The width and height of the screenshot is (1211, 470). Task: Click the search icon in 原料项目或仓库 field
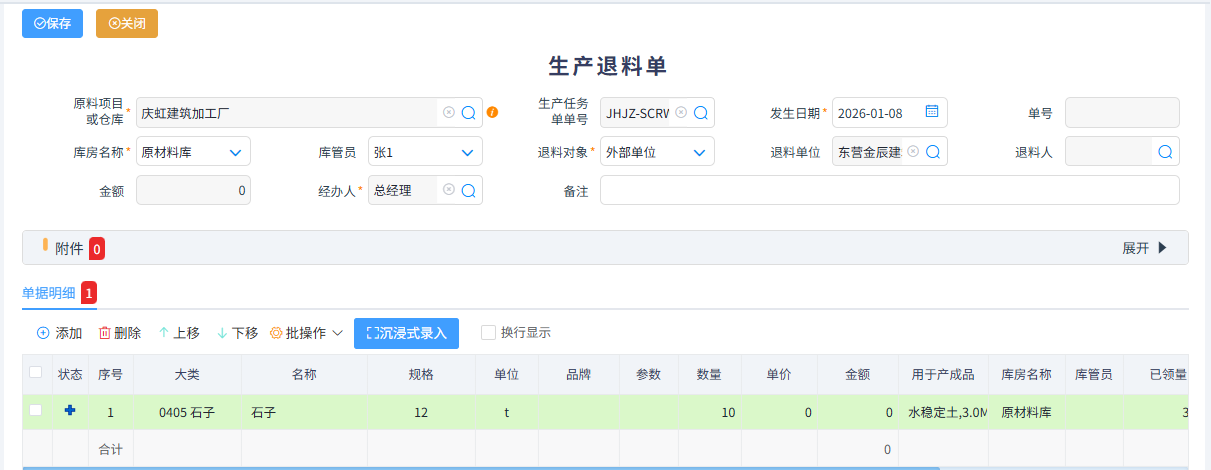[468, 113]
